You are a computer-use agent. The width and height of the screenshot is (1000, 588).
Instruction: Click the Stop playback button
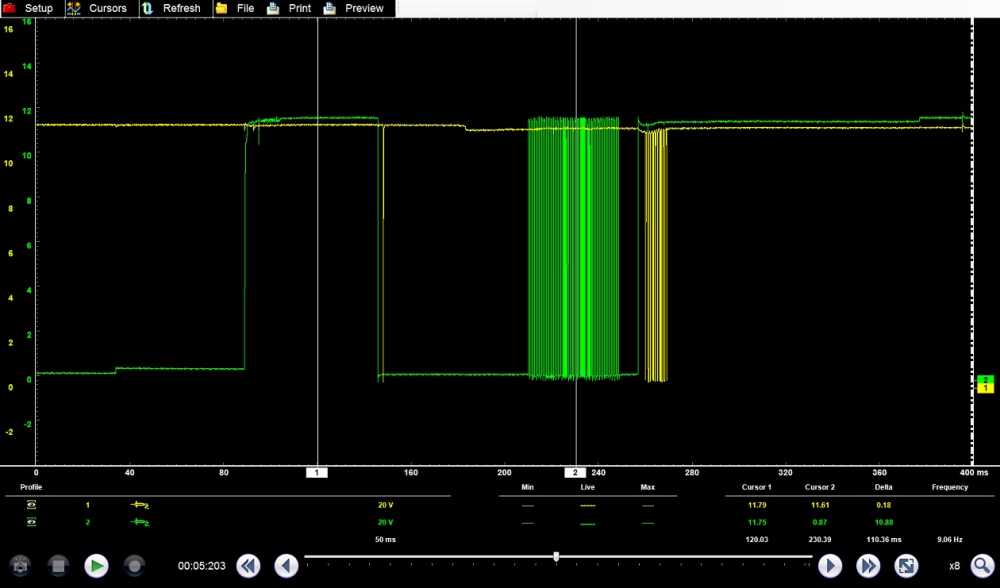click(x=58, y=566)
